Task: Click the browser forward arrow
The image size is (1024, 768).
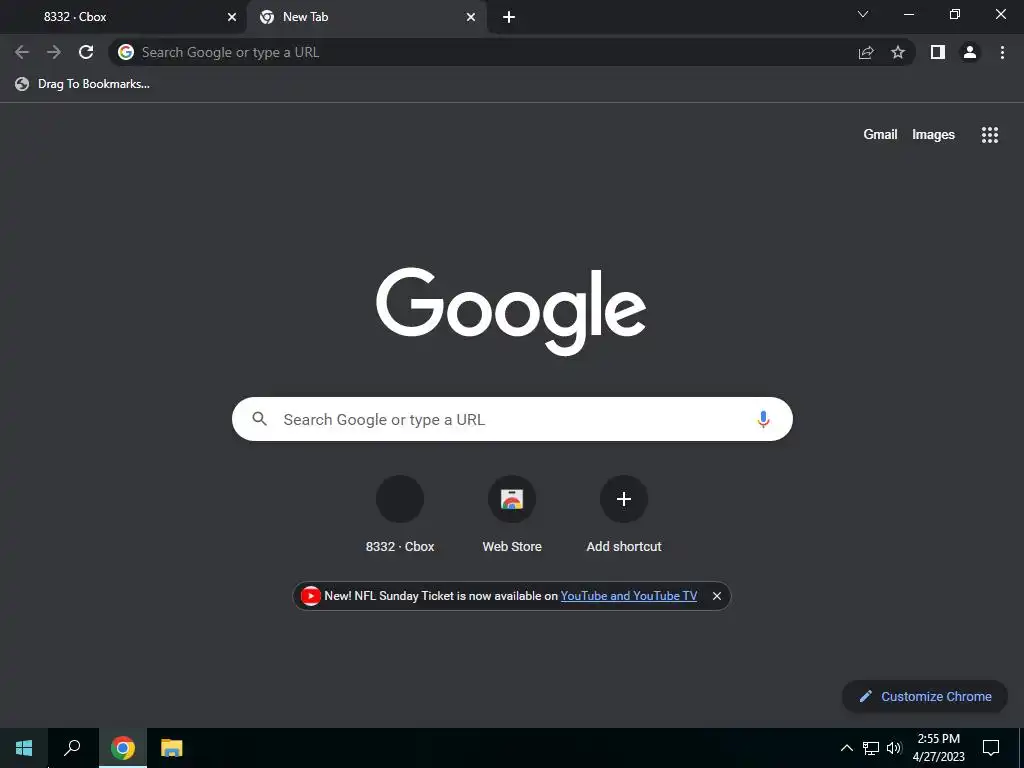Action: click(x=54, y=52)
